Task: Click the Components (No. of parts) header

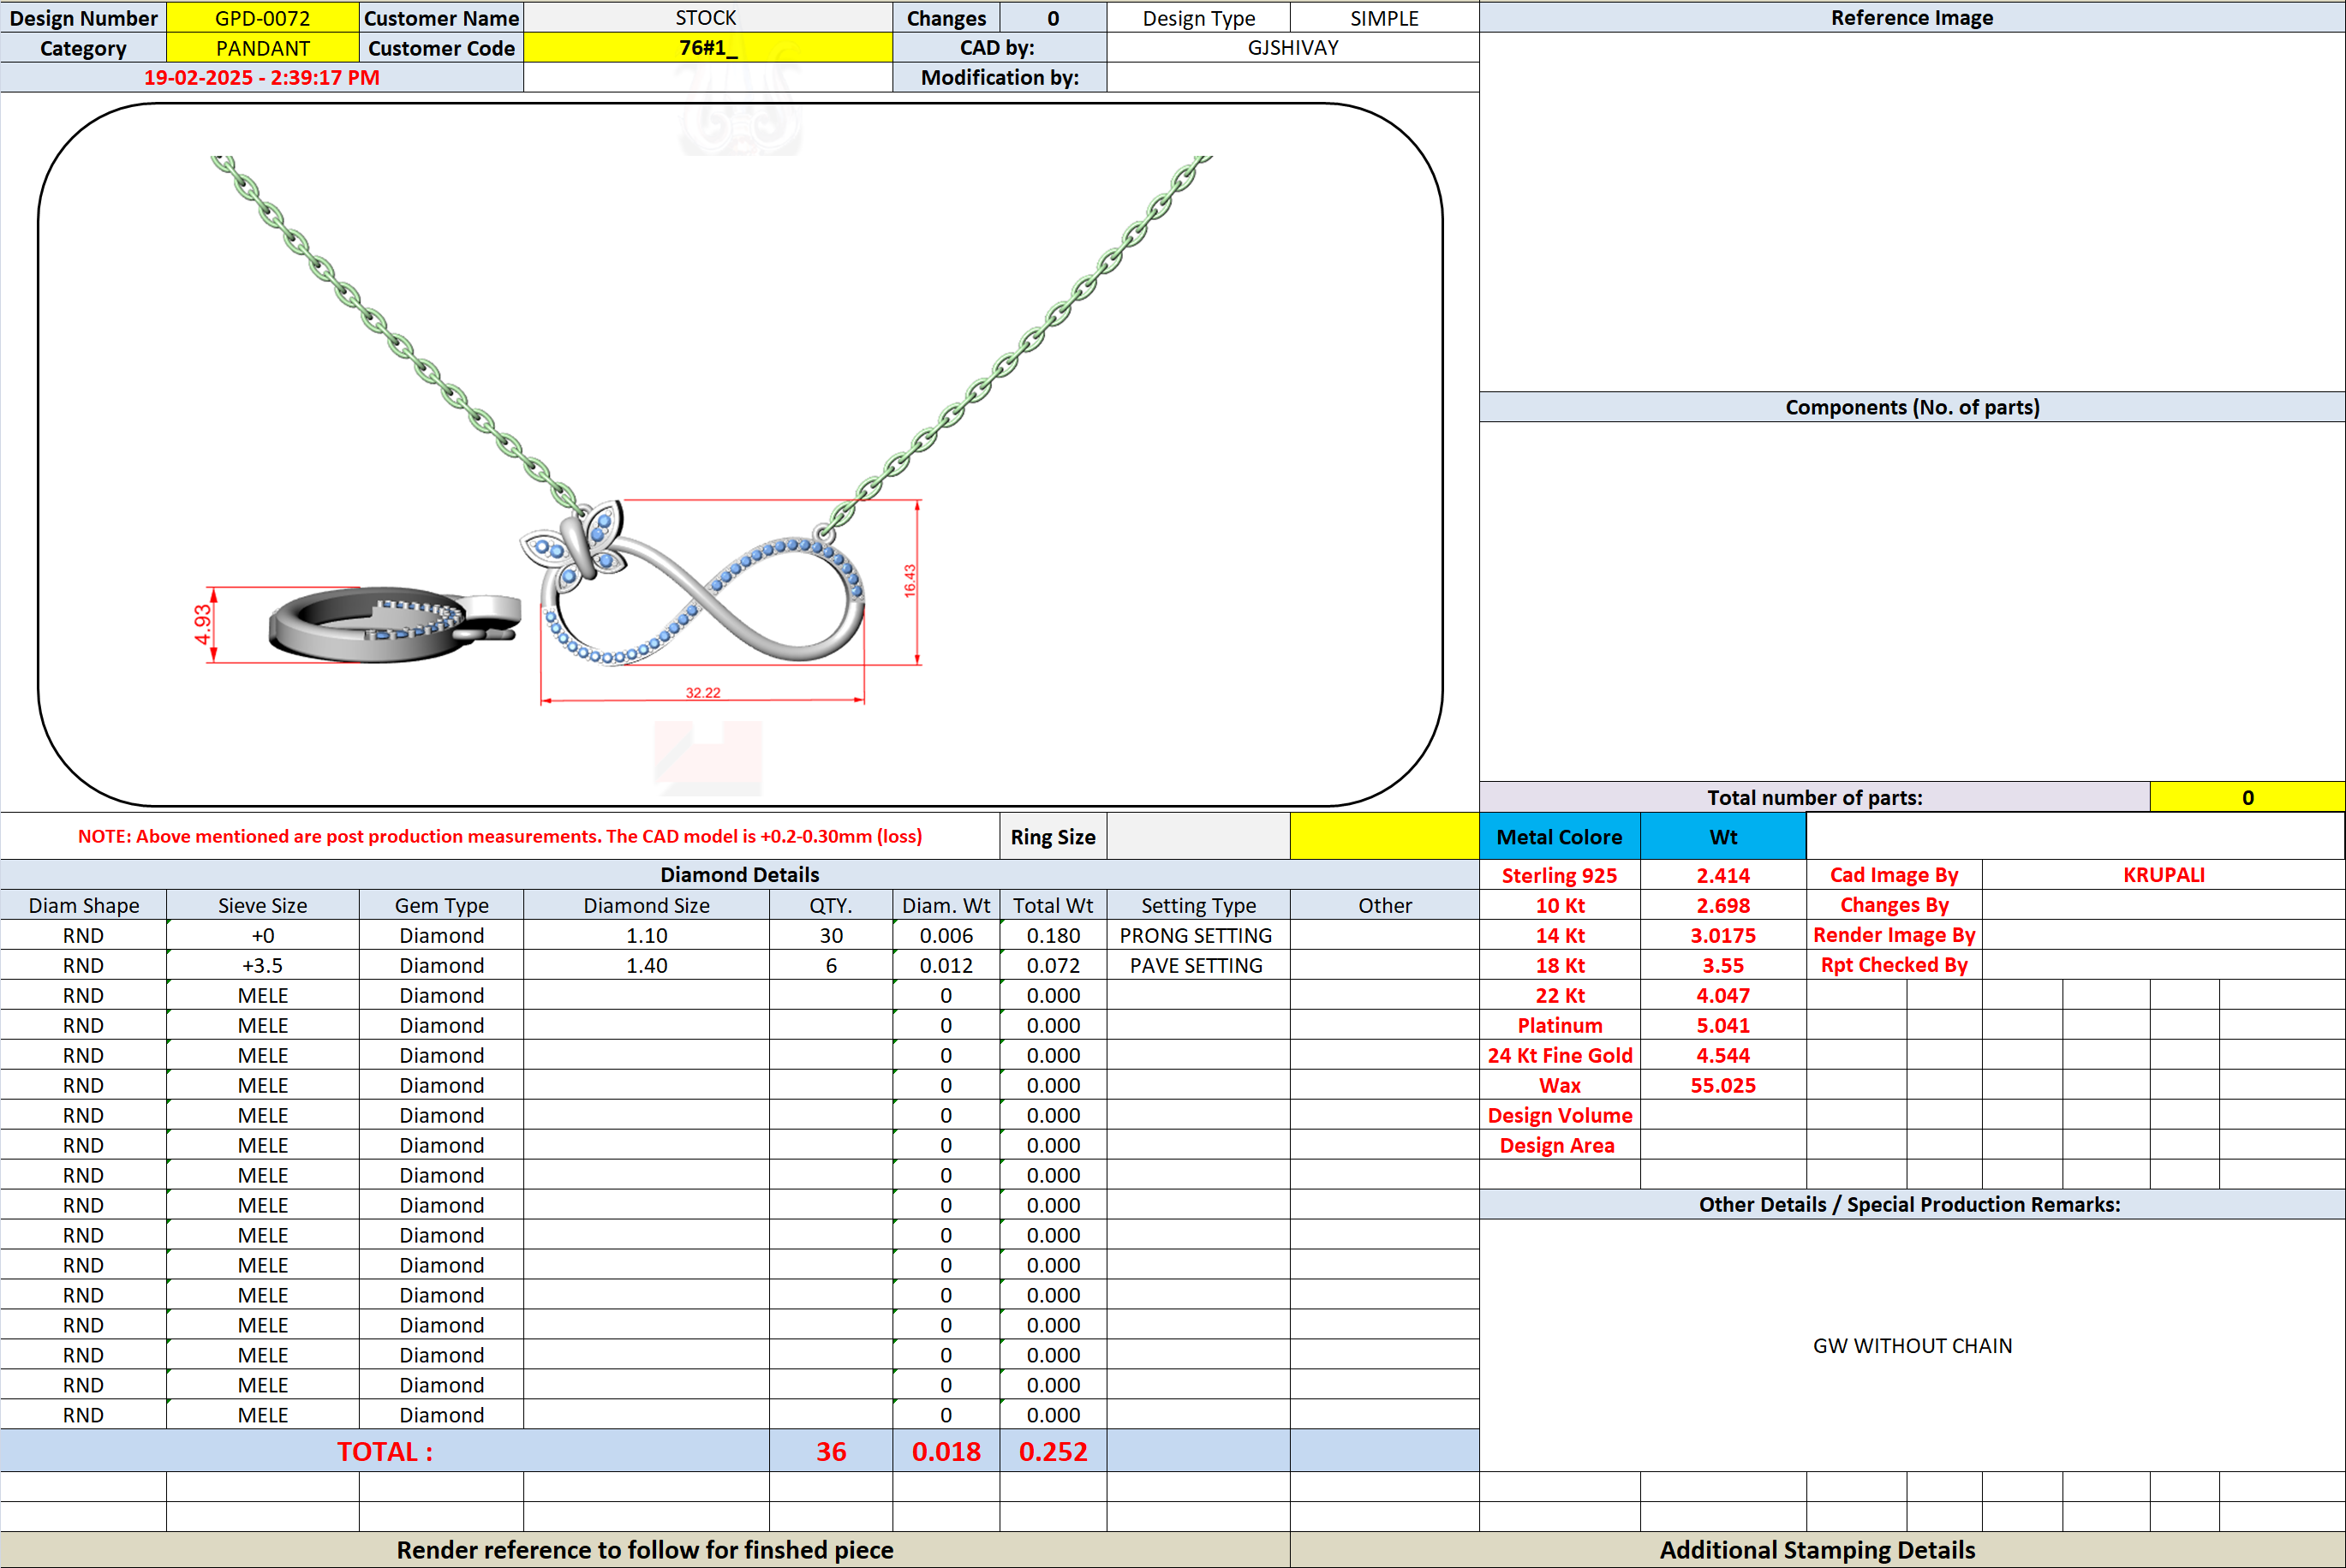Action: 1912,407
